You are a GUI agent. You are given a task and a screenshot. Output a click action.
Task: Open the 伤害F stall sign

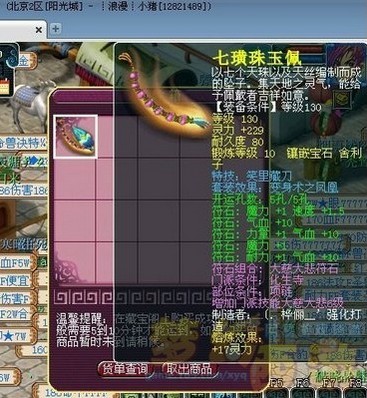16,299
